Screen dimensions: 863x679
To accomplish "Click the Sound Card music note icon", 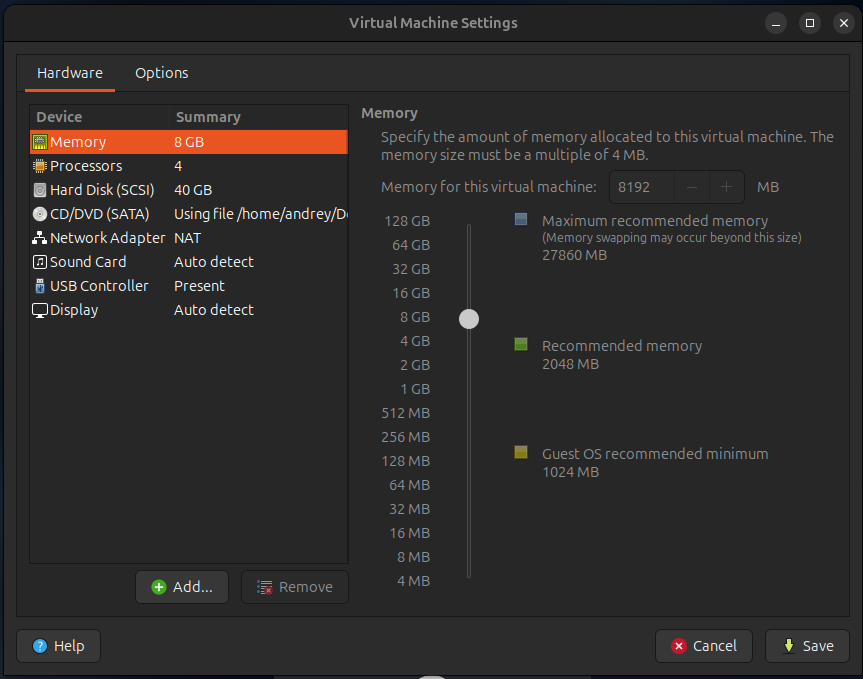I will (40, 262).
